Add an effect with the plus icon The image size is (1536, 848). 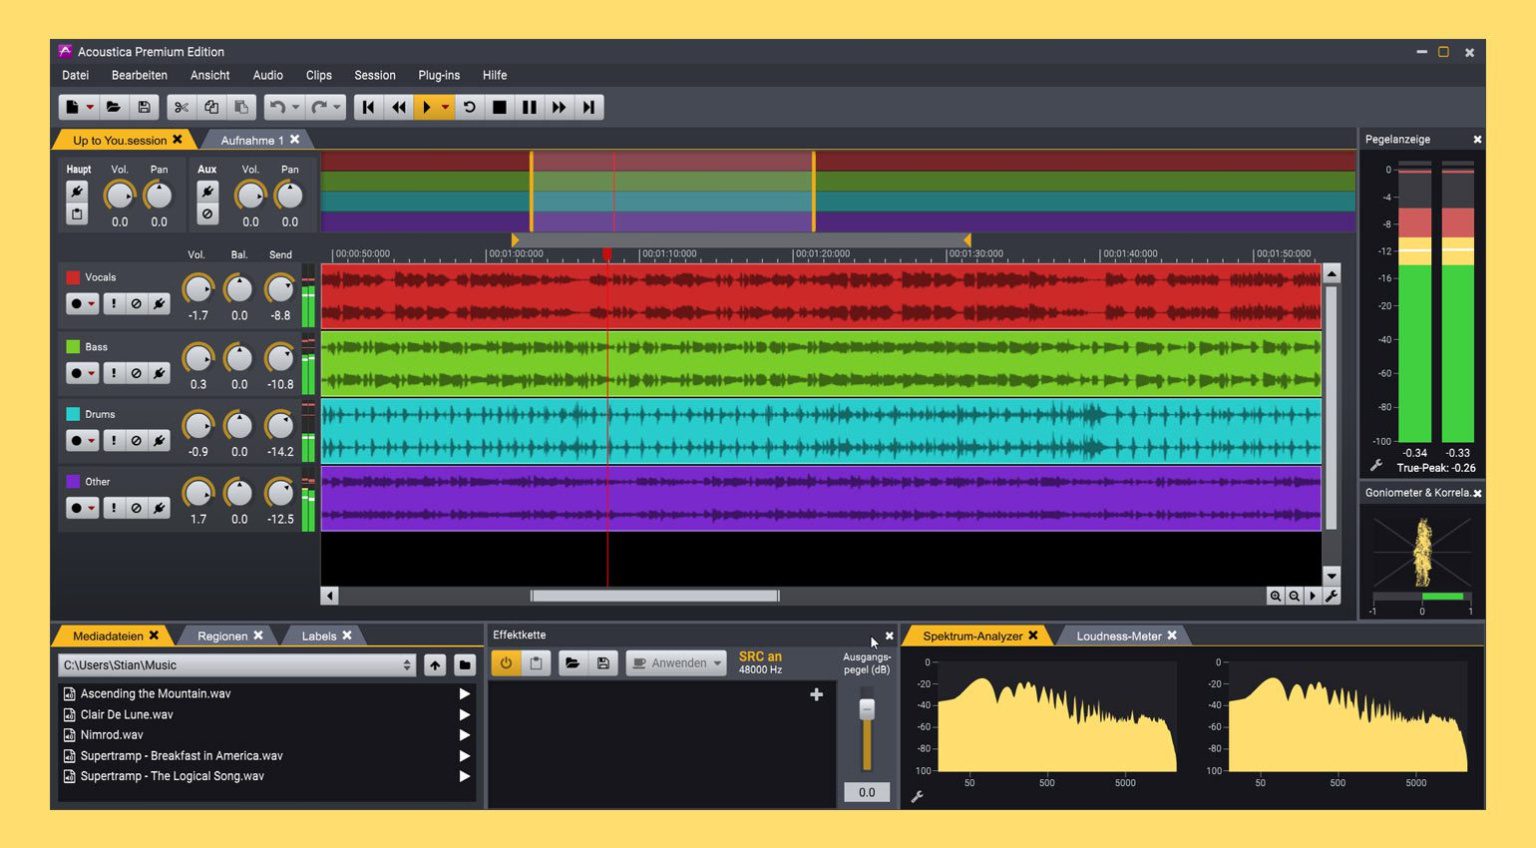pyautogui.click(x=816, y=694)
